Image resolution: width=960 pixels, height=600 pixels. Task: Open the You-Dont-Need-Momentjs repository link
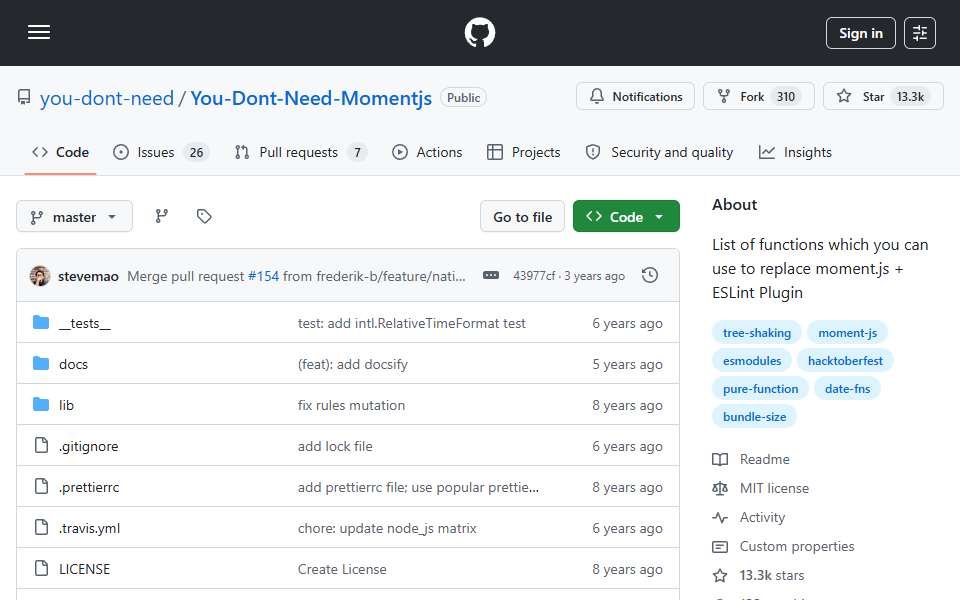(311, 98)
